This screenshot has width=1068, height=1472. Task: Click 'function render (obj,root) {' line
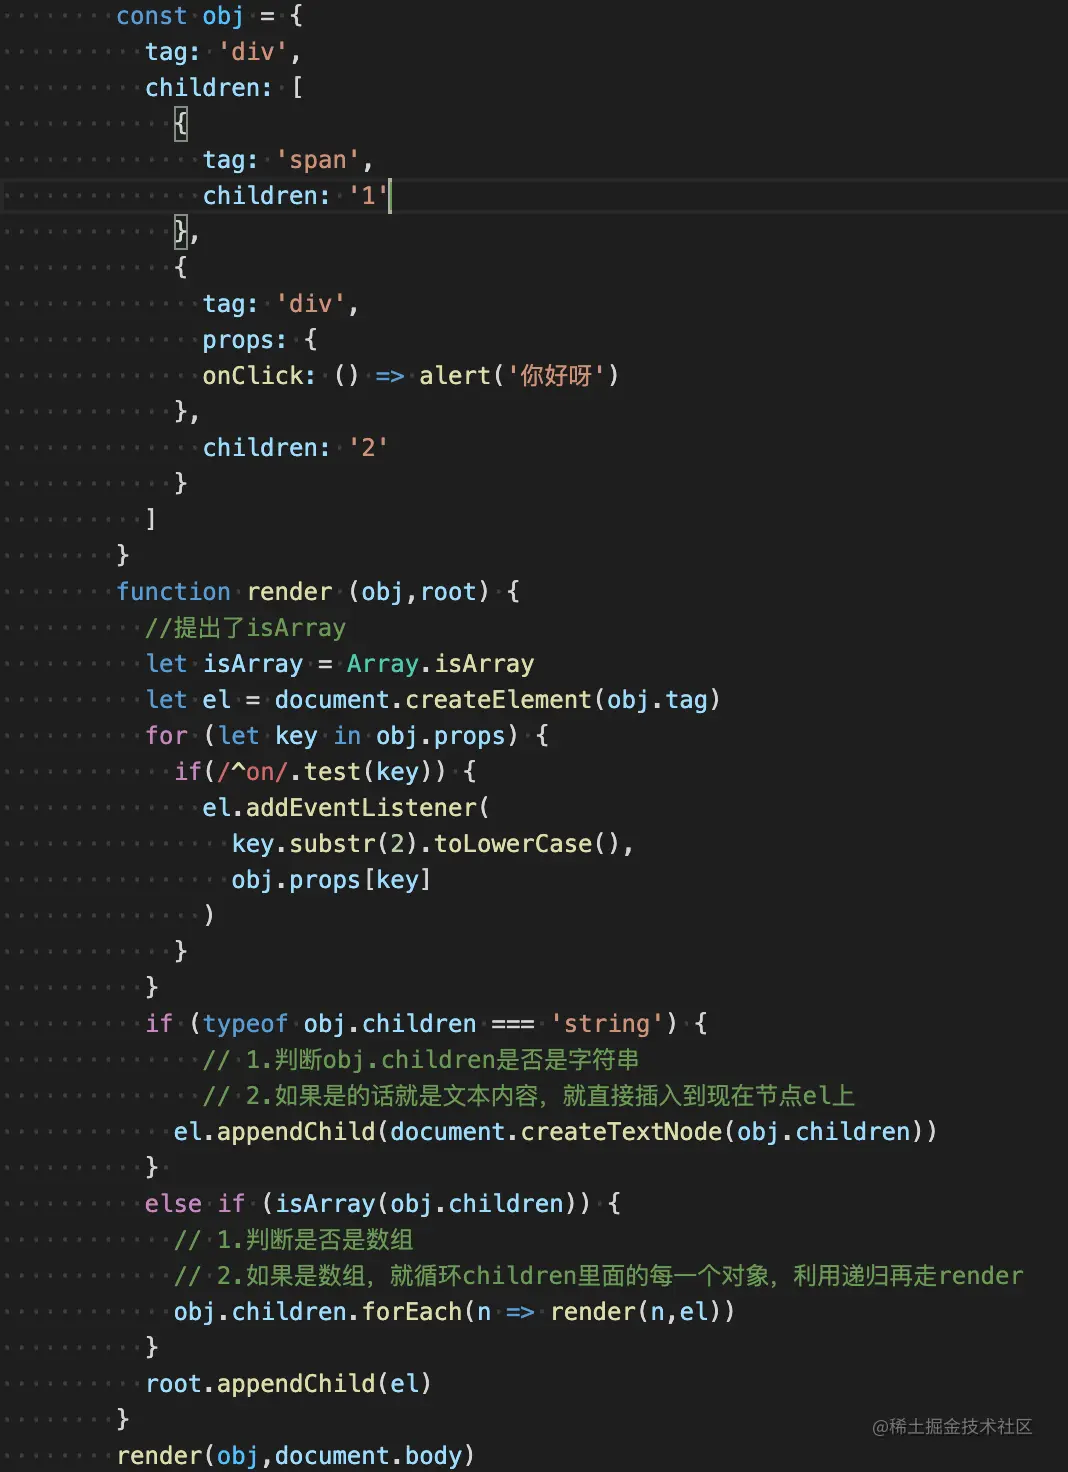[318, 591]
